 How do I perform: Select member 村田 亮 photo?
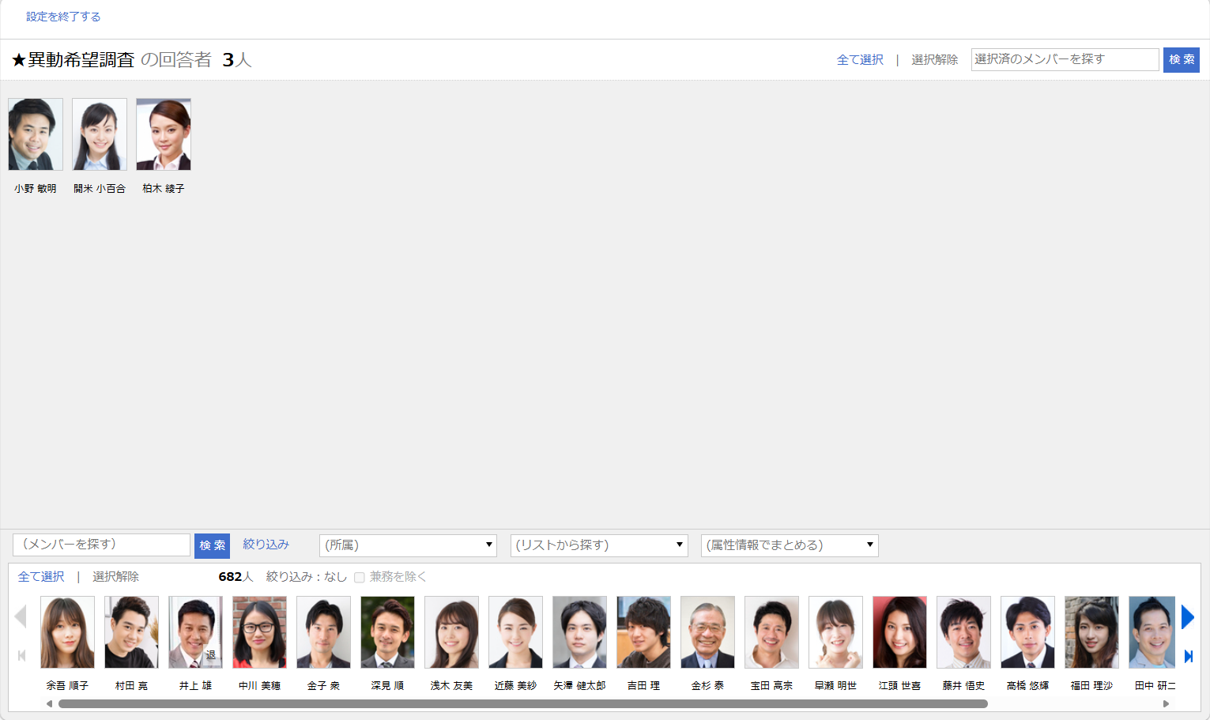point(132,632)
